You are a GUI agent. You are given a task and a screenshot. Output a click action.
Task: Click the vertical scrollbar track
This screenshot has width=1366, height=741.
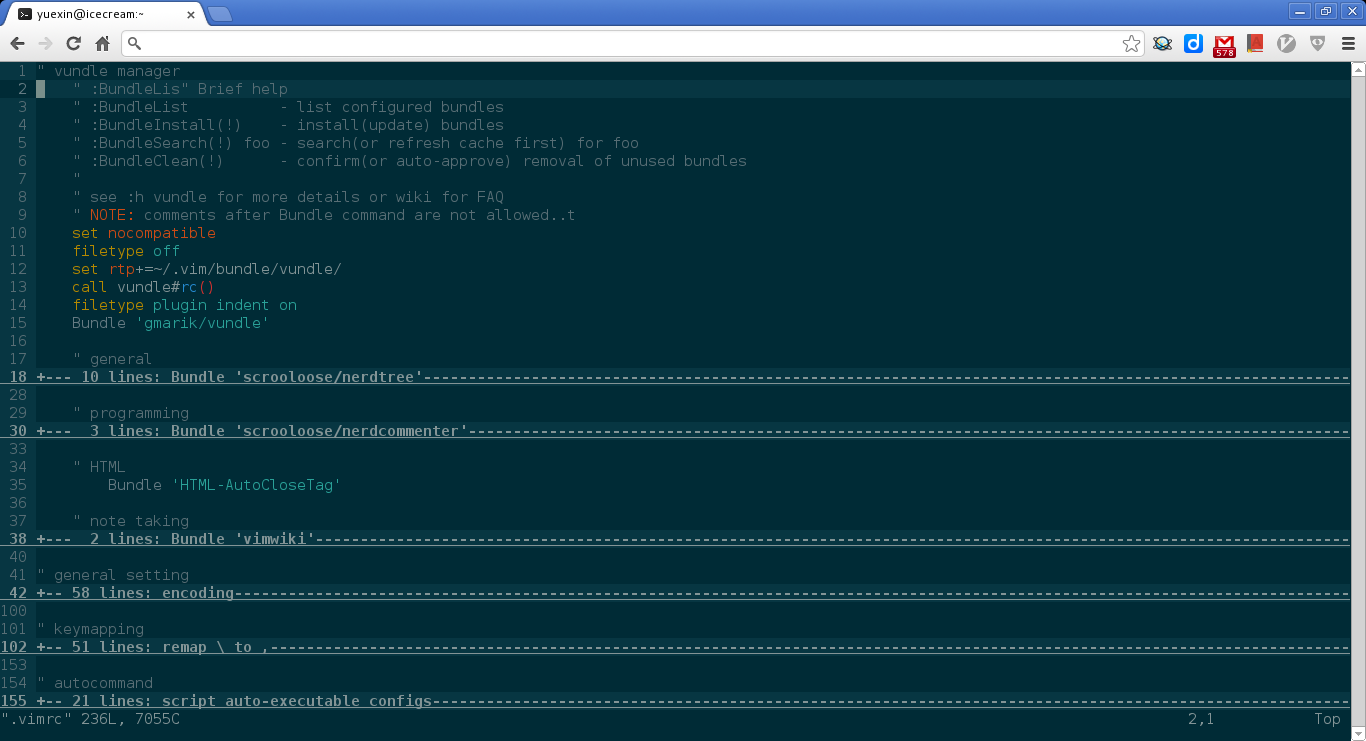point(1358,400)
